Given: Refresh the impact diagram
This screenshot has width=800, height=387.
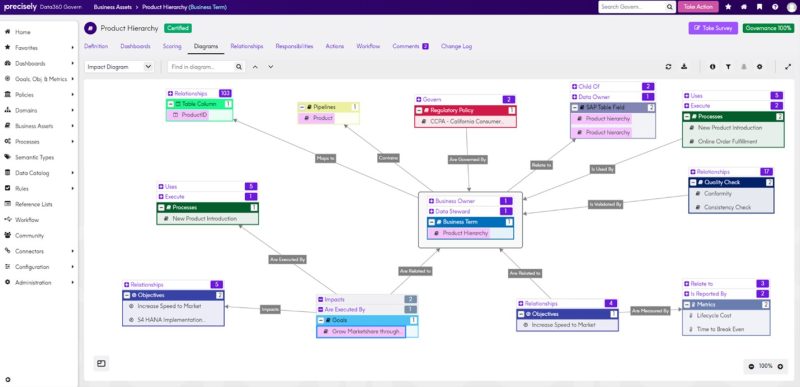Looking at the screenshot, I should (668, 67).
